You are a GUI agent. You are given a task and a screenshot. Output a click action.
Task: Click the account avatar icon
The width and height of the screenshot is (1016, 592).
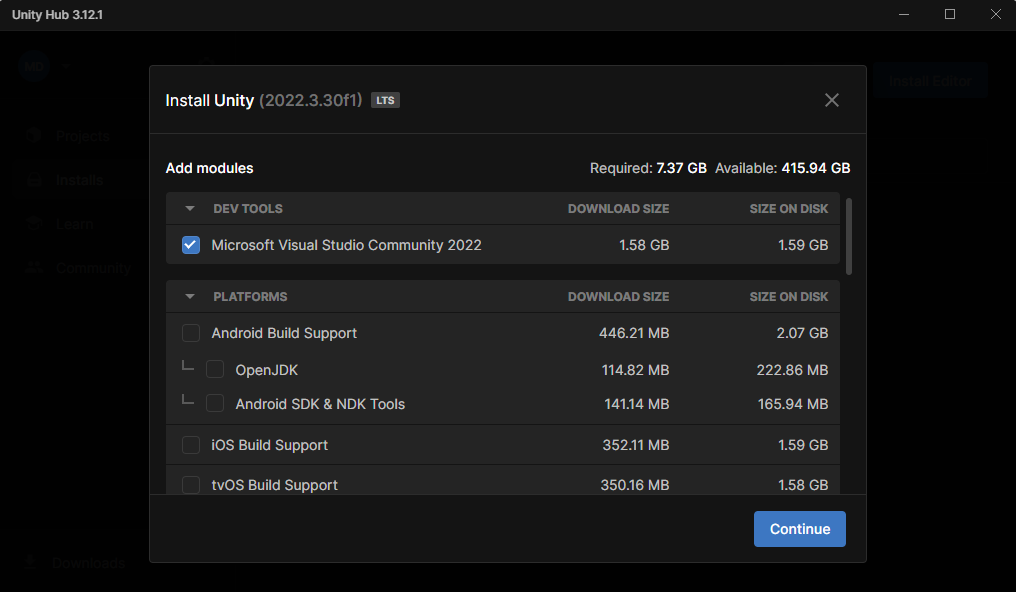pyautogui.click(x=34, y=66)
